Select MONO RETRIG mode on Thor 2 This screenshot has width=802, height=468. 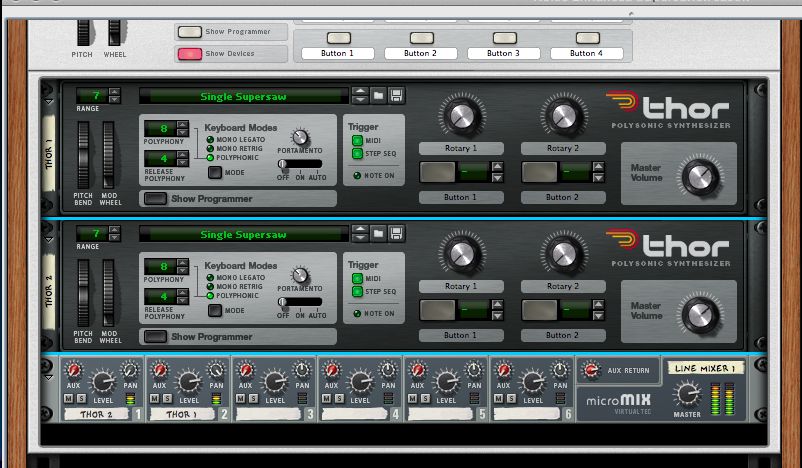(210, 287)
